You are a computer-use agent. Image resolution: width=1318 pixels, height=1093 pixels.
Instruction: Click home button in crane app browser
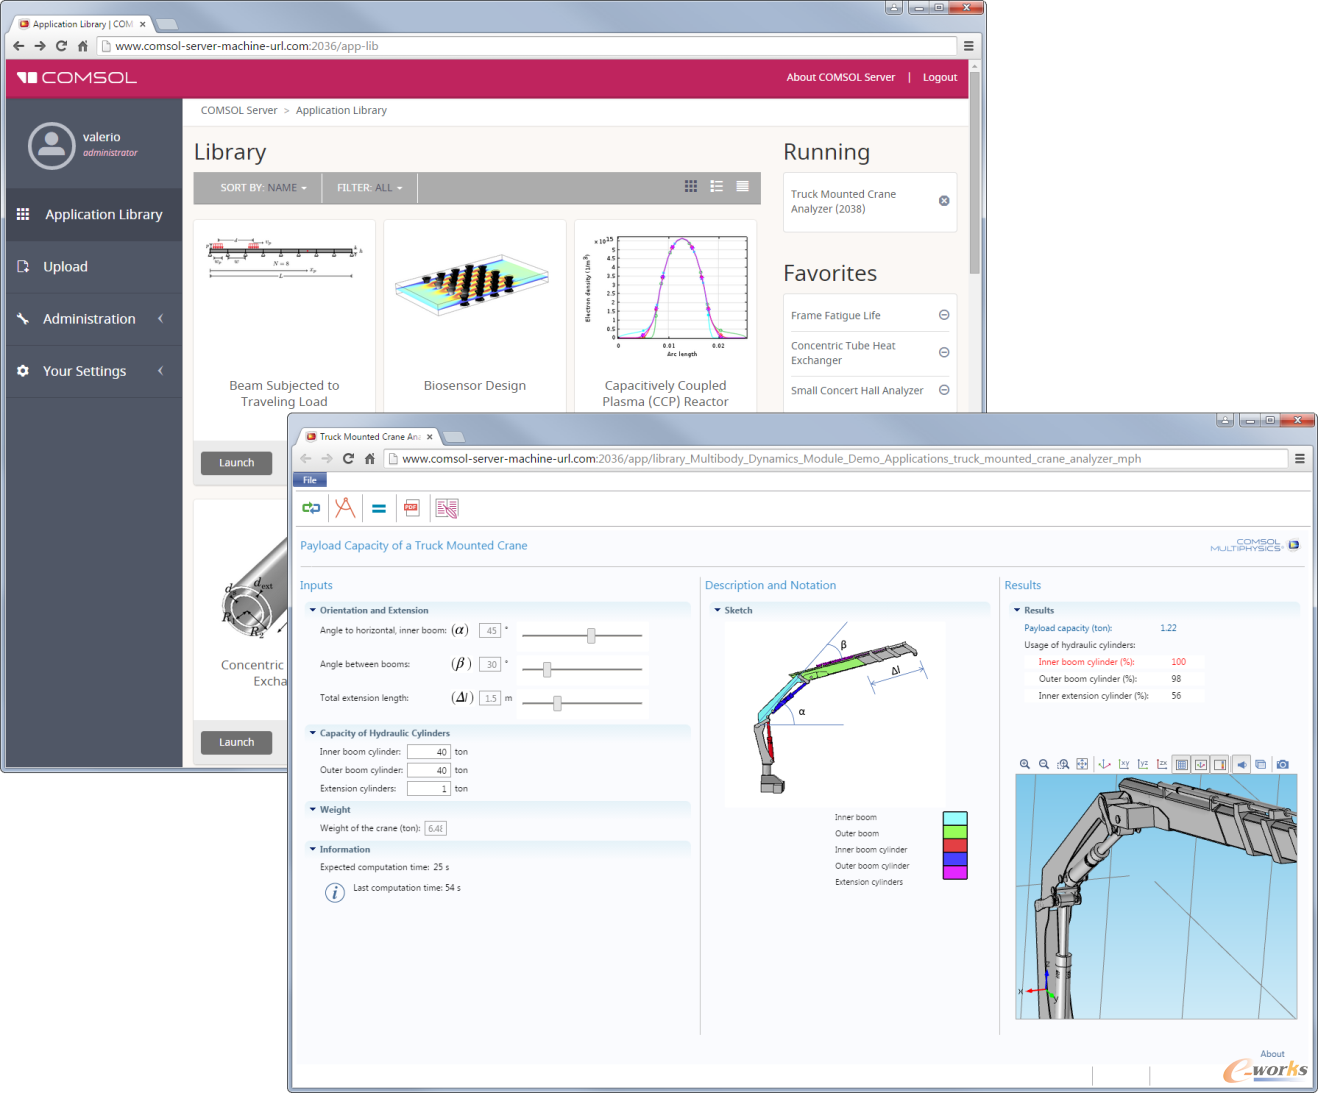coord(370,459)
